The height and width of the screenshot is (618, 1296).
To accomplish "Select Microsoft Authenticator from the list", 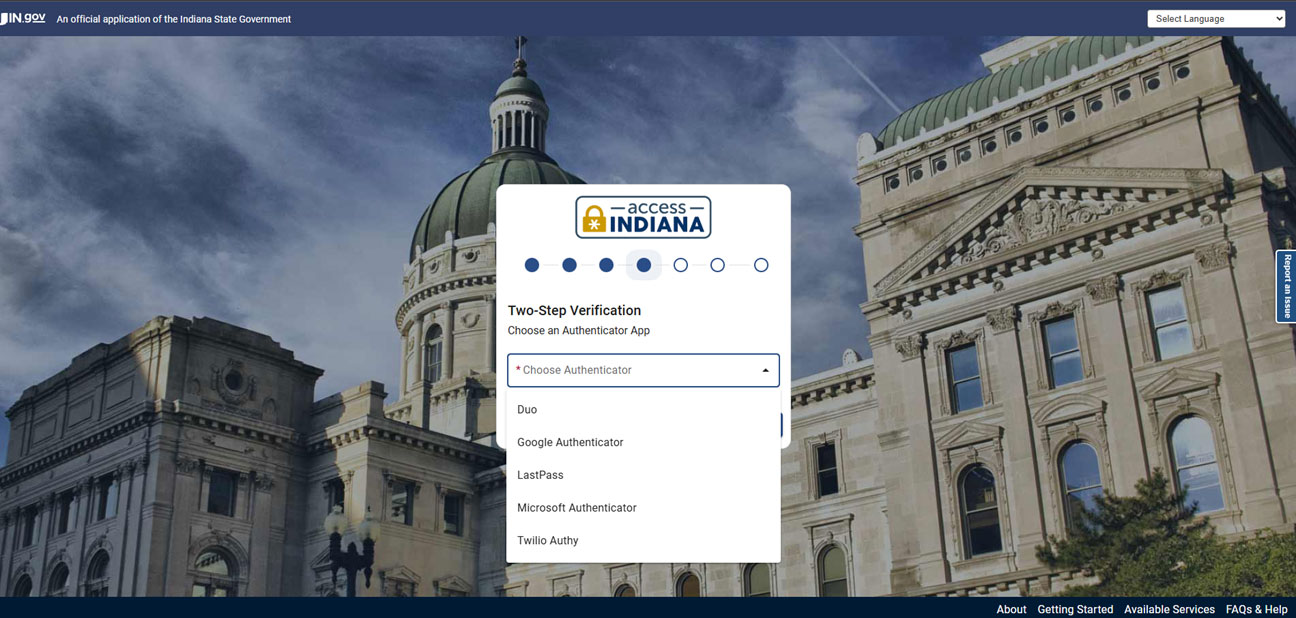I will tap(577, 508).
